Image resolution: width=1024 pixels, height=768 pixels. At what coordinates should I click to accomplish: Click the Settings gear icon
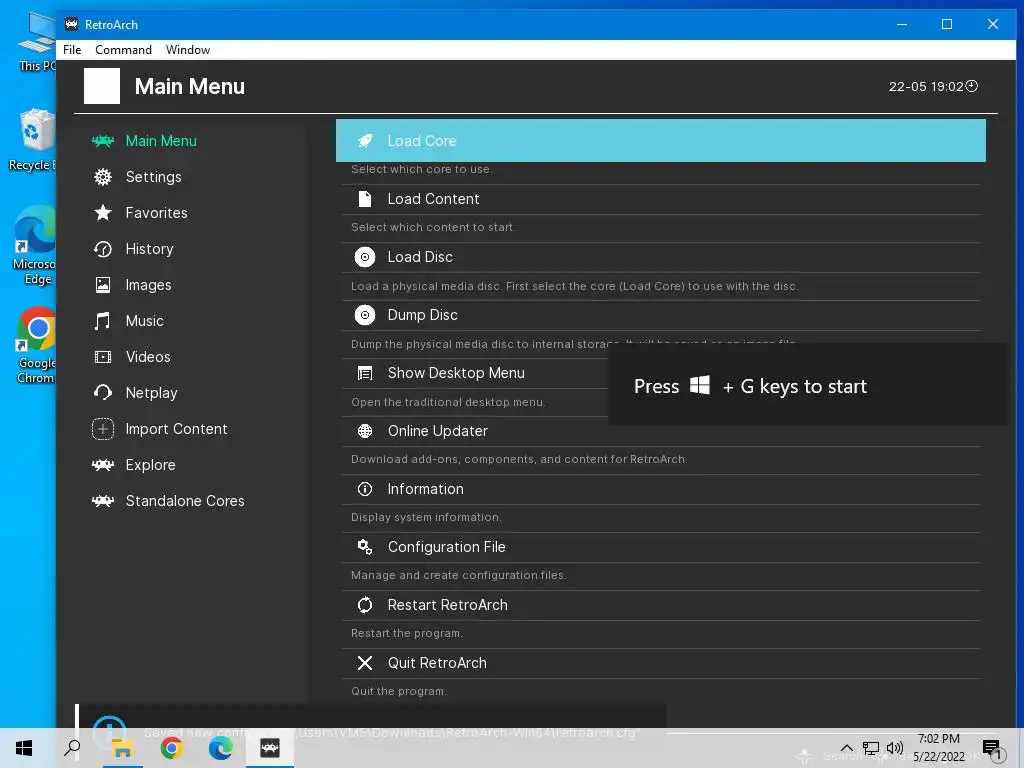[103, 177]
